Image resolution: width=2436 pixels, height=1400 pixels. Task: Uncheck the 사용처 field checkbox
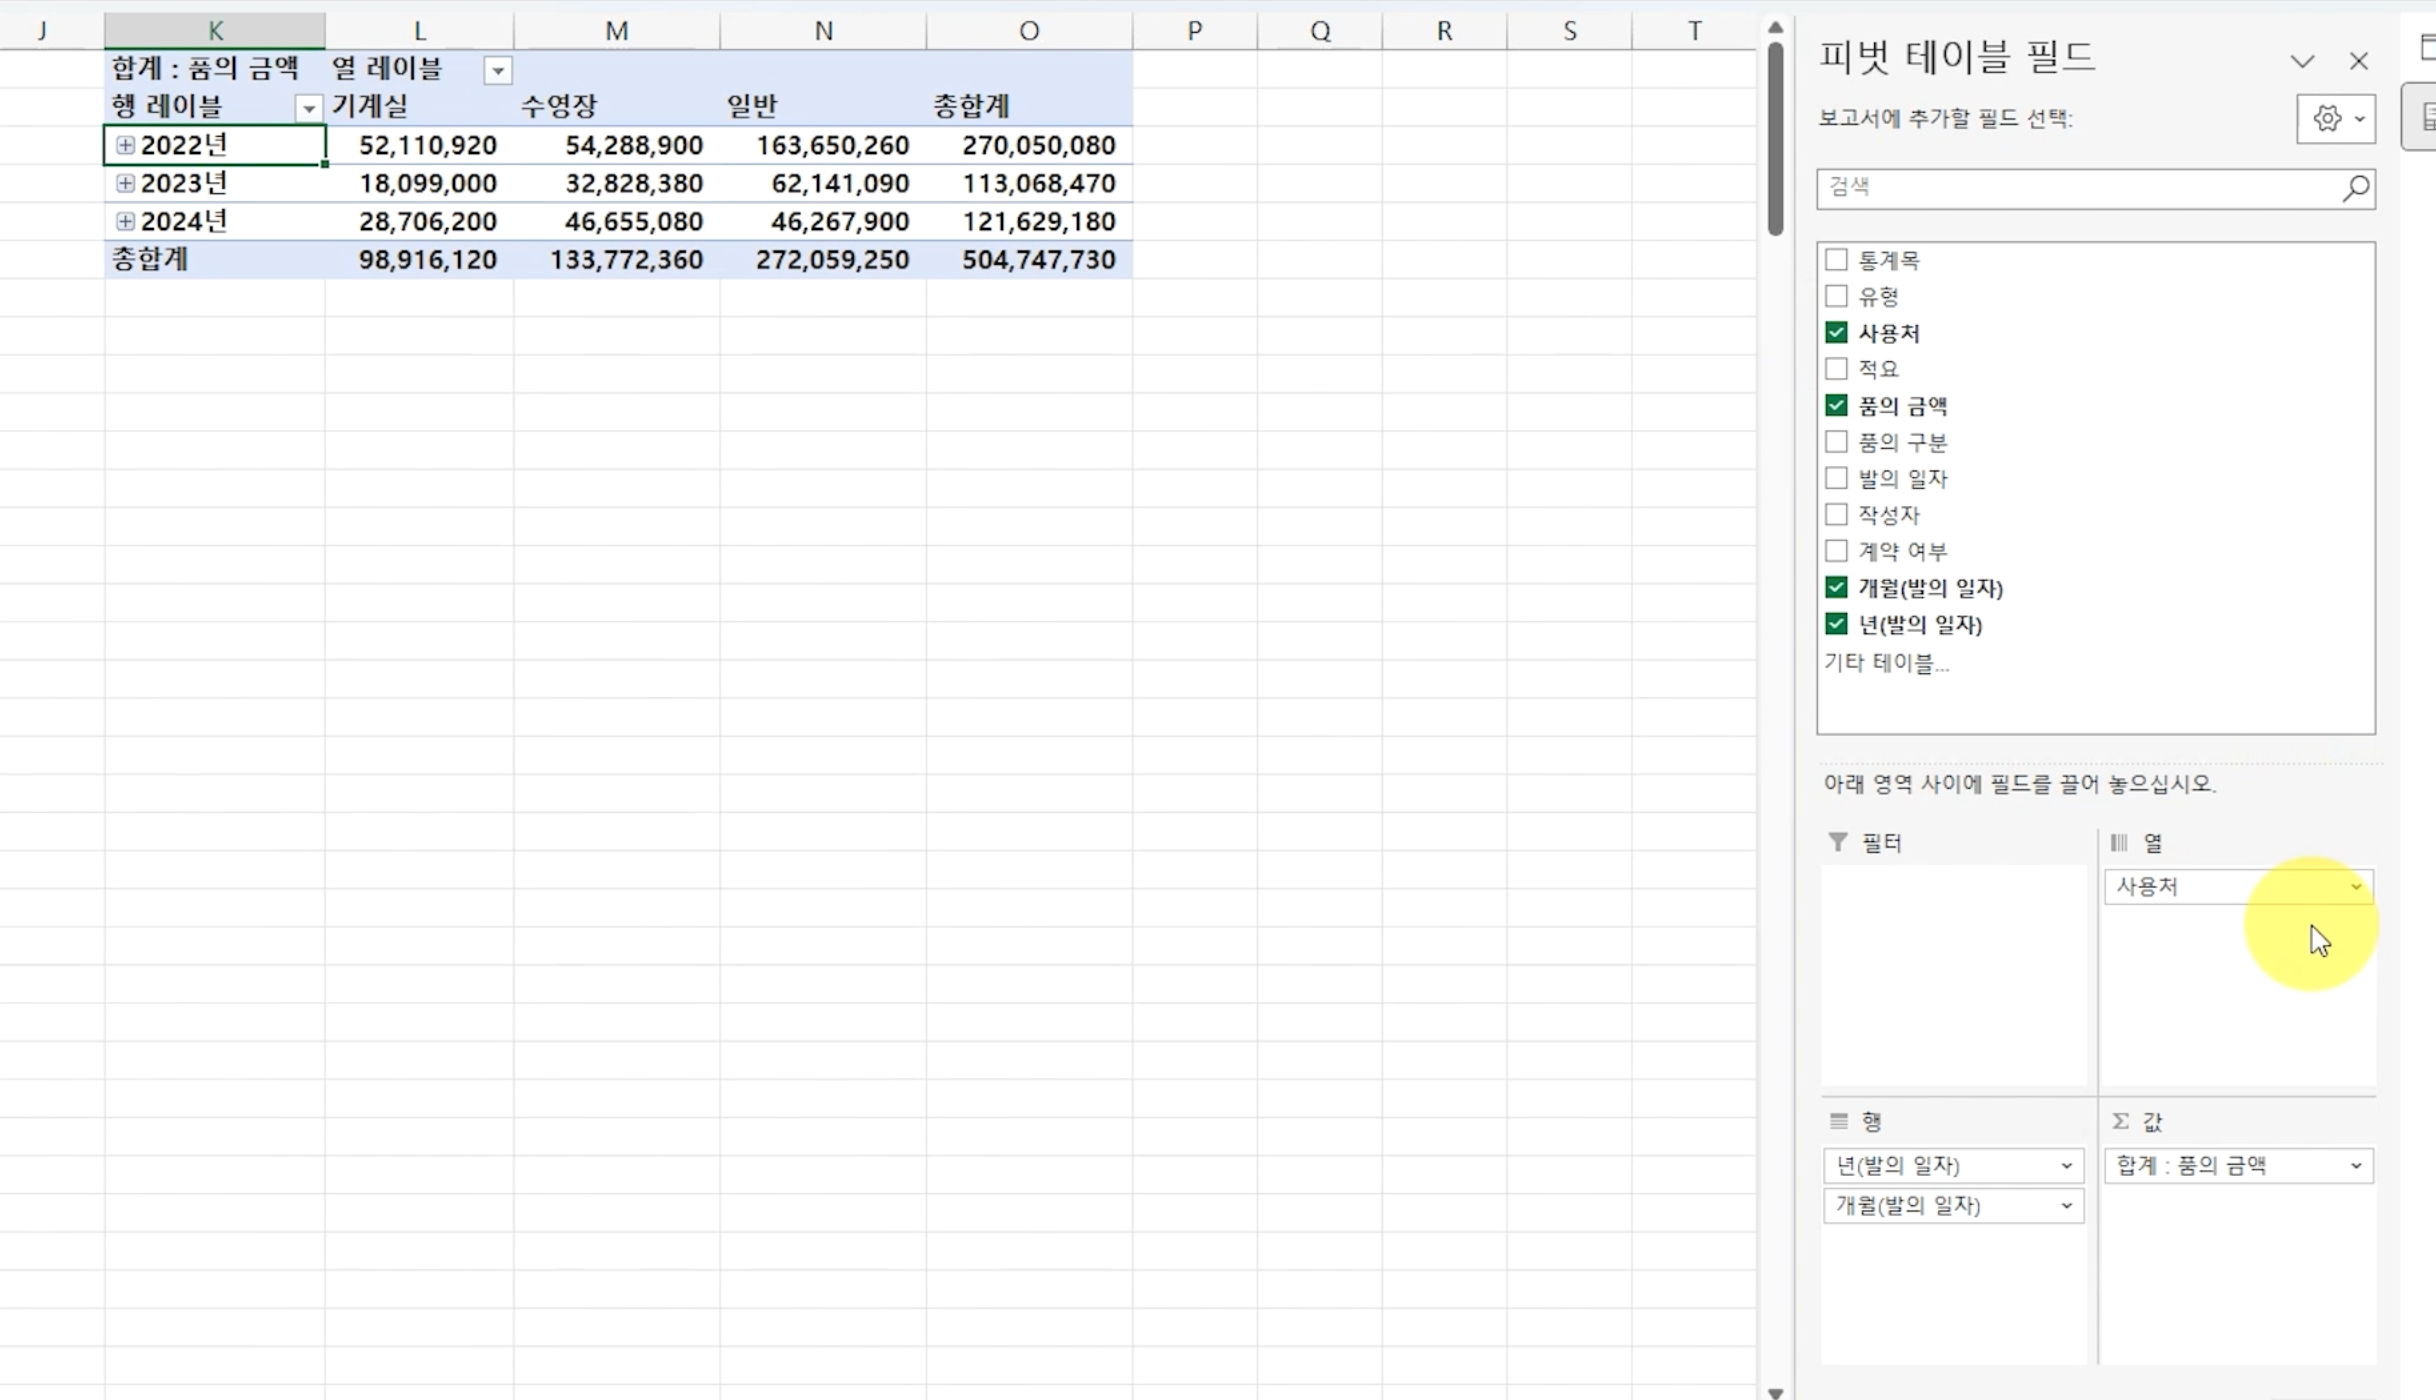click(x=1836, y=333)
